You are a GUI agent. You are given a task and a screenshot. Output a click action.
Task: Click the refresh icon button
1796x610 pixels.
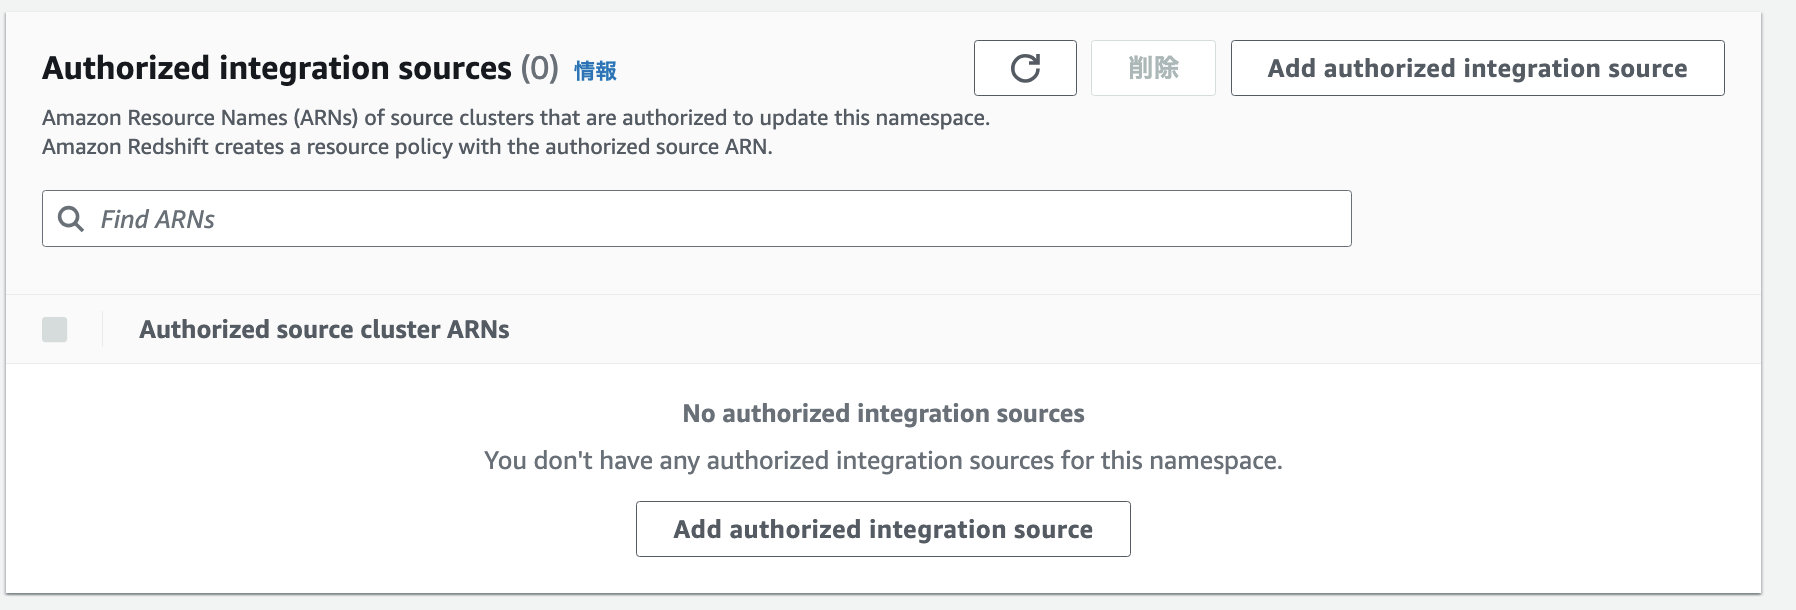coord(1025,68)
